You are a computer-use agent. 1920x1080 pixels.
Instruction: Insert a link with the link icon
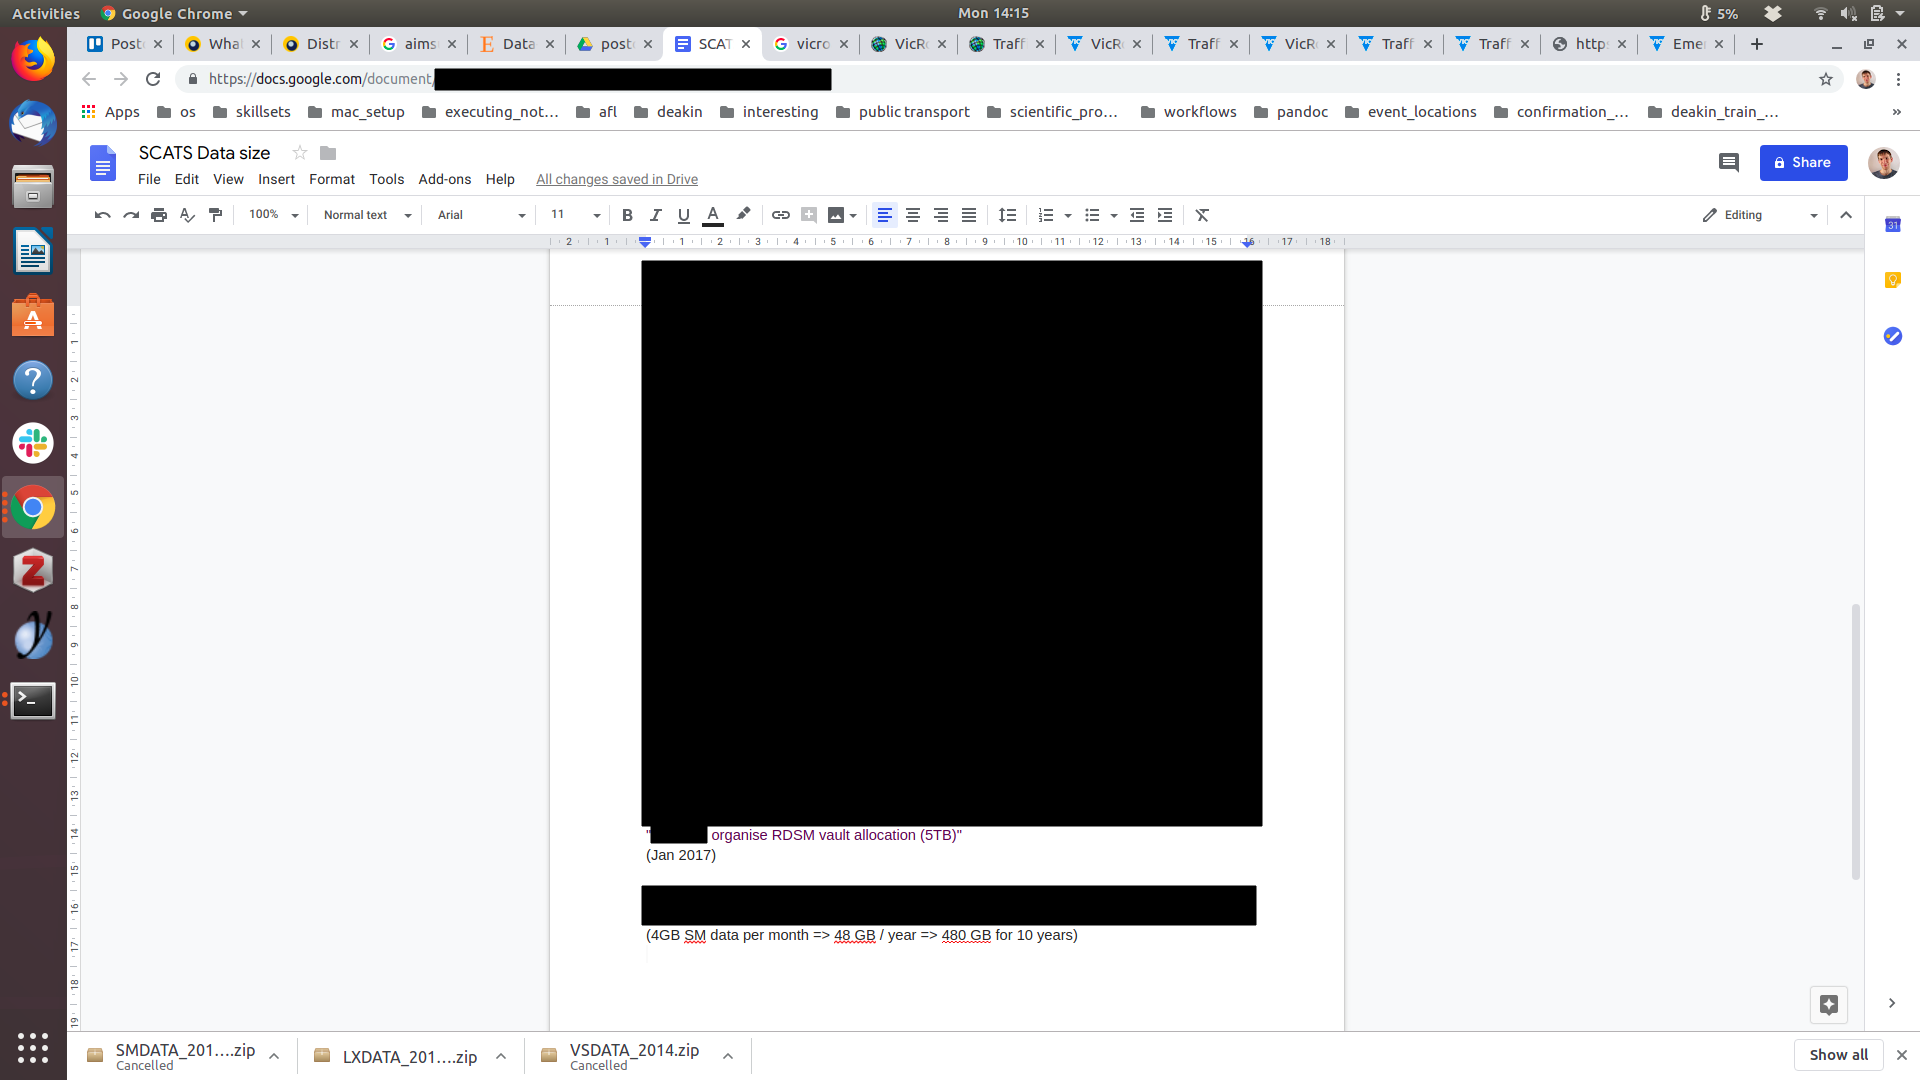tap(781, 215)
